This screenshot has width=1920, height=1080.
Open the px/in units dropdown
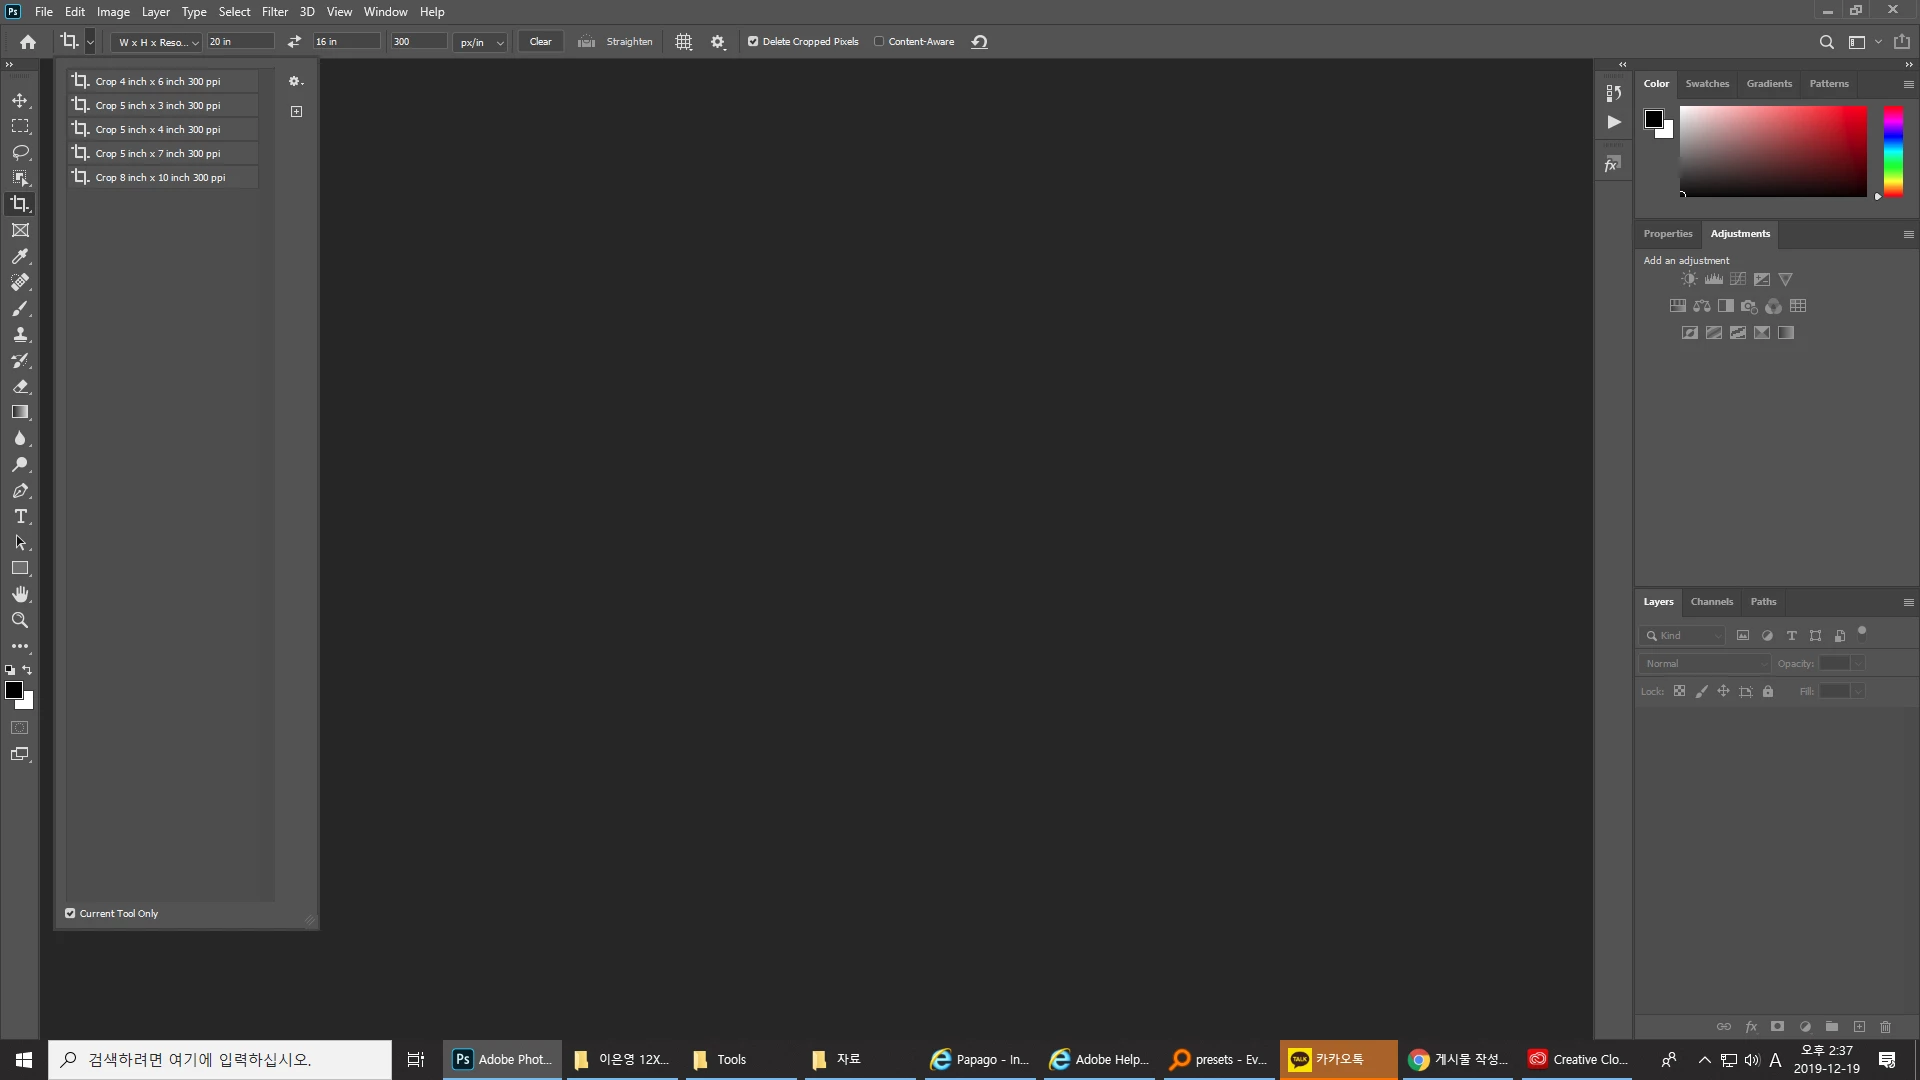[481, 42]
